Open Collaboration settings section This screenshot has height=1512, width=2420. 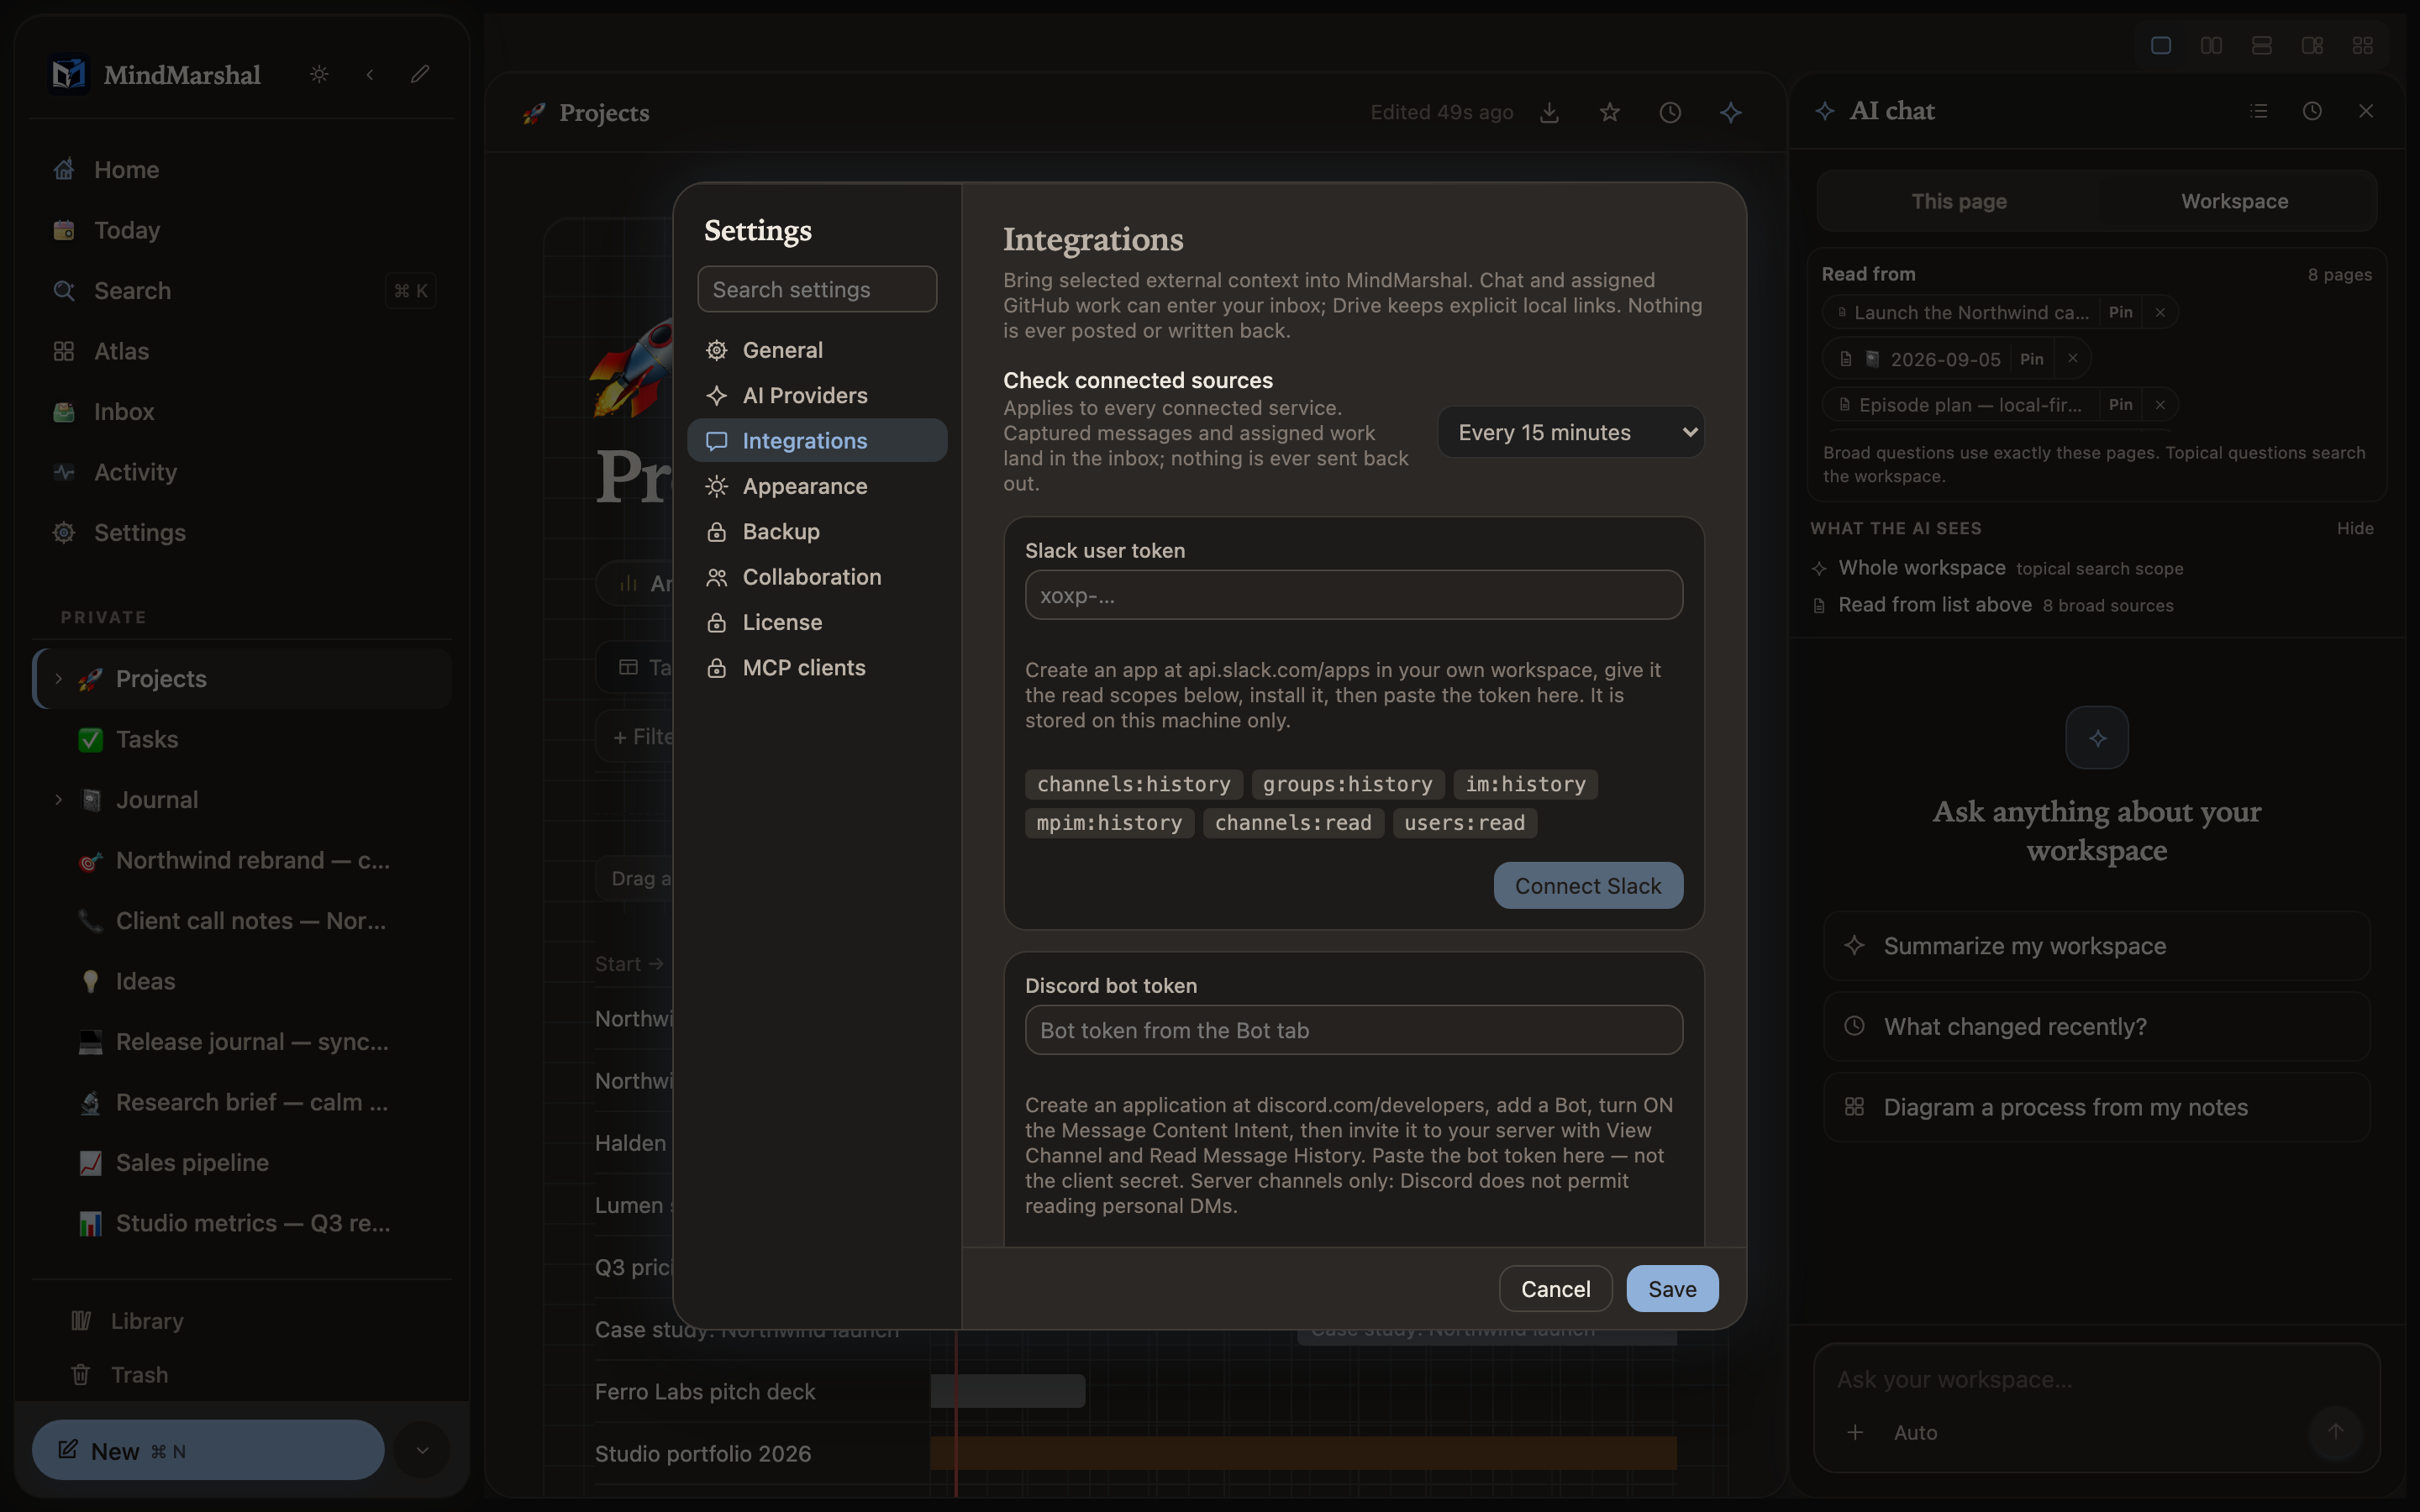point(817,577)
